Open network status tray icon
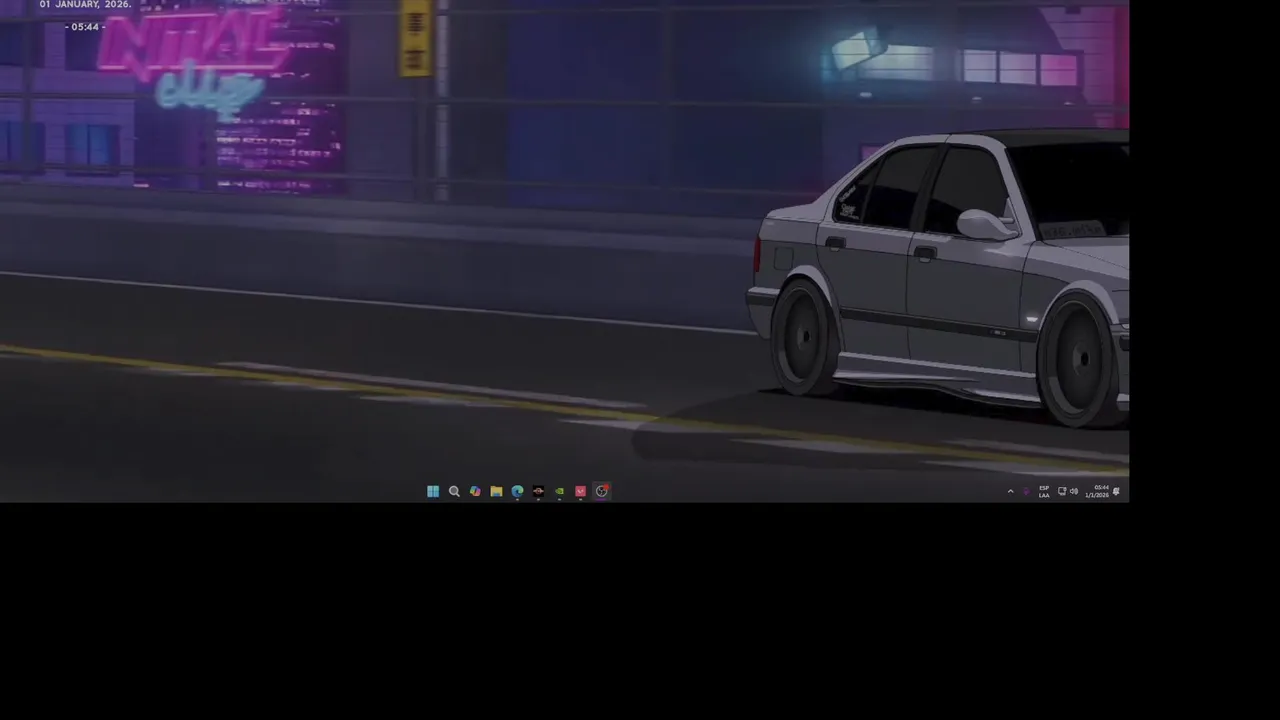1280x720 pixels. 1062,491
